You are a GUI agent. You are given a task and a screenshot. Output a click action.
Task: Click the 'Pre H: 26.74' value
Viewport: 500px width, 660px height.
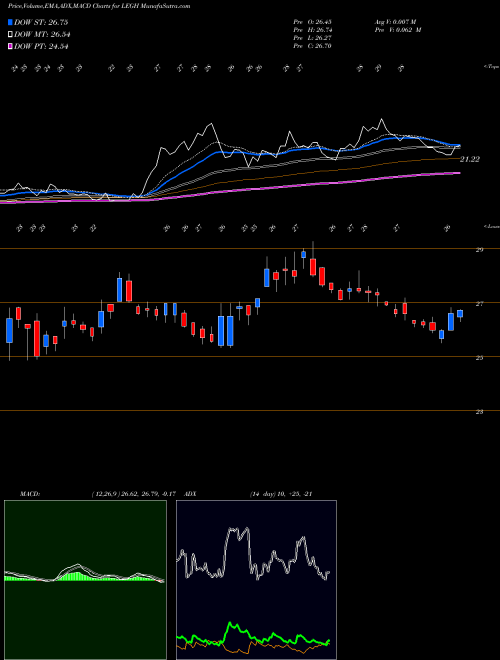[312, 30]
